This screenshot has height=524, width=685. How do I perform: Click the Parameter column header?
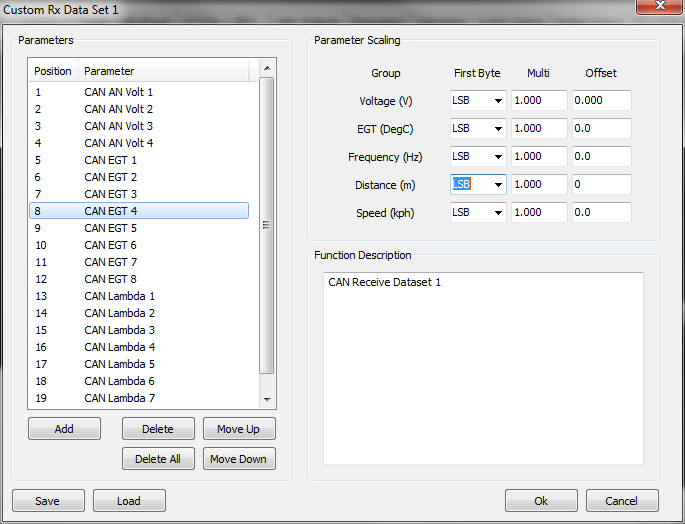tap(109, 71)
